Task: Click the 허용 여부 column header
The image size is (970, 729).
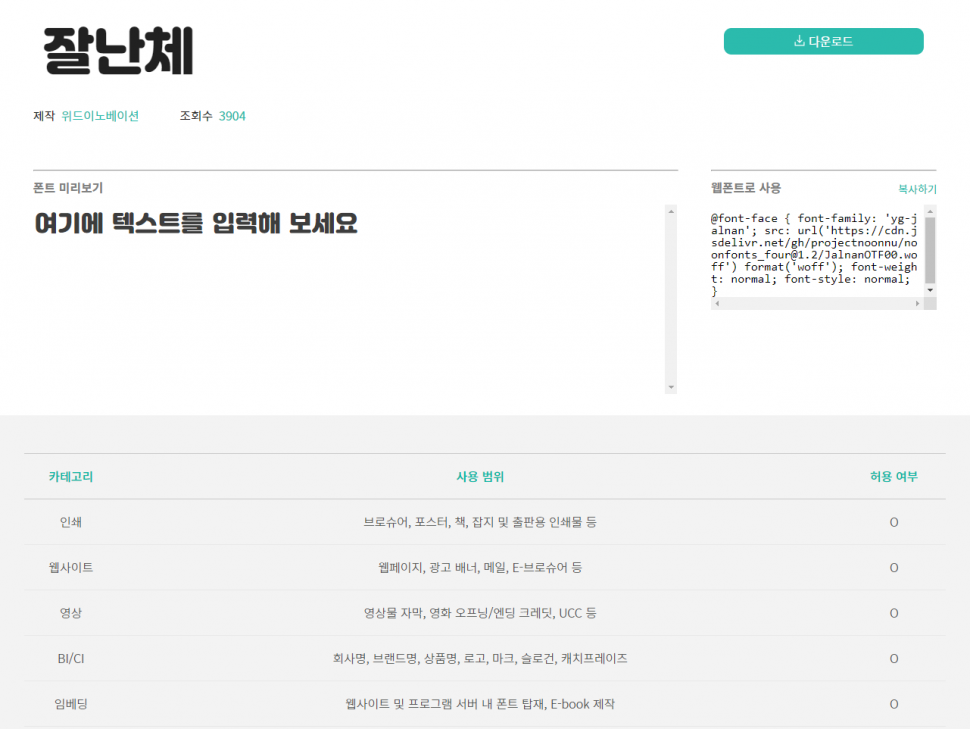Action: [x=893, y=477]
